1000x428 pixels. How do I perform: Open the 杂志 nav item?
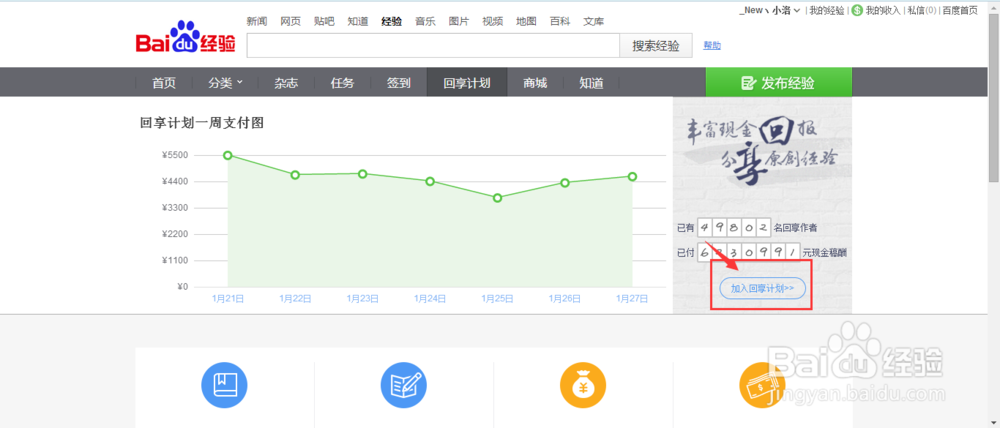pyautogui.click(x=286, y=83)
